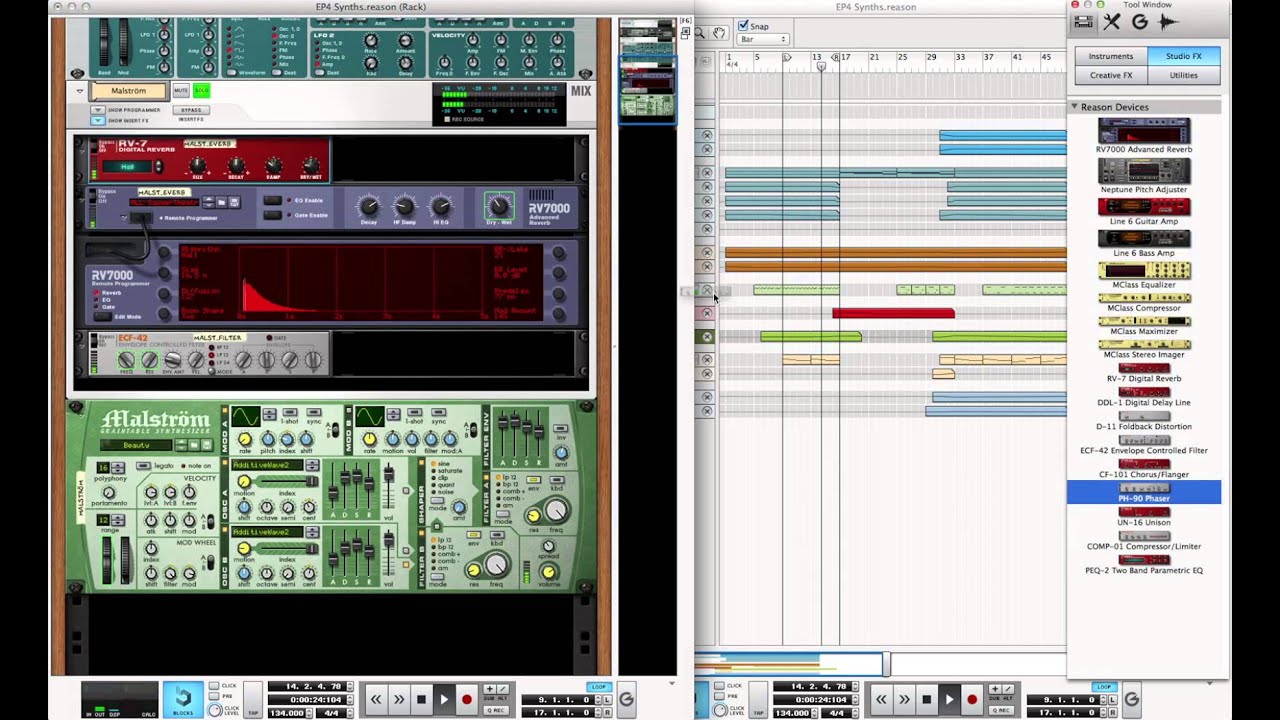Viewport: 1280px width, 720px height.
Task: Click DDL-1 Digital Delay Line device icon
Action: (1144, 392)
